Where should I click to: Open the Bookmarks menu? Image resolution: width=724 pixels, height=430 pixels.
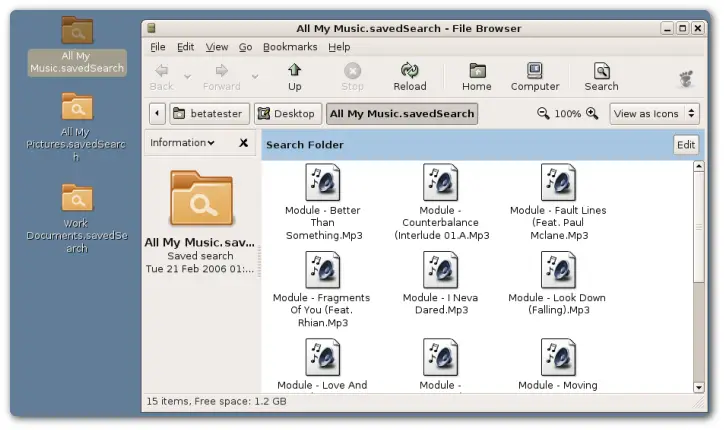tap(290, 47)
